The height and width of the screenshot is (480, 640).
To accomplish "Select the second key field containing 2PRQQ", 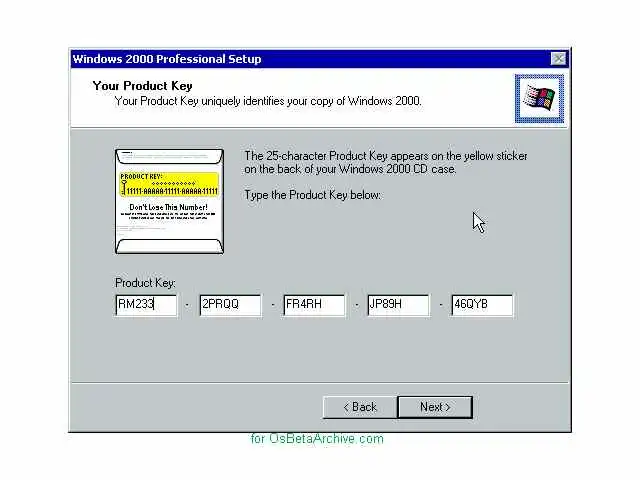I will 230,305.
